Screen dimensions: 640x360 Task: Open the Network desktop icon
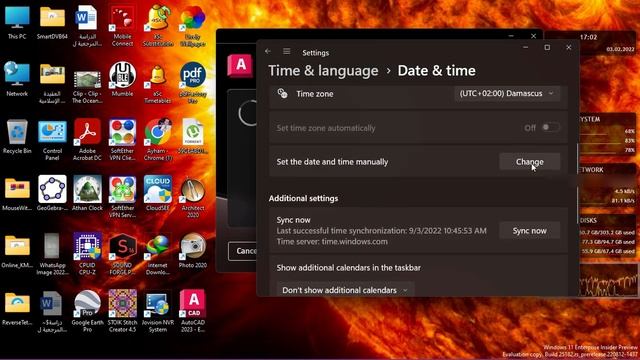[17, 80]
